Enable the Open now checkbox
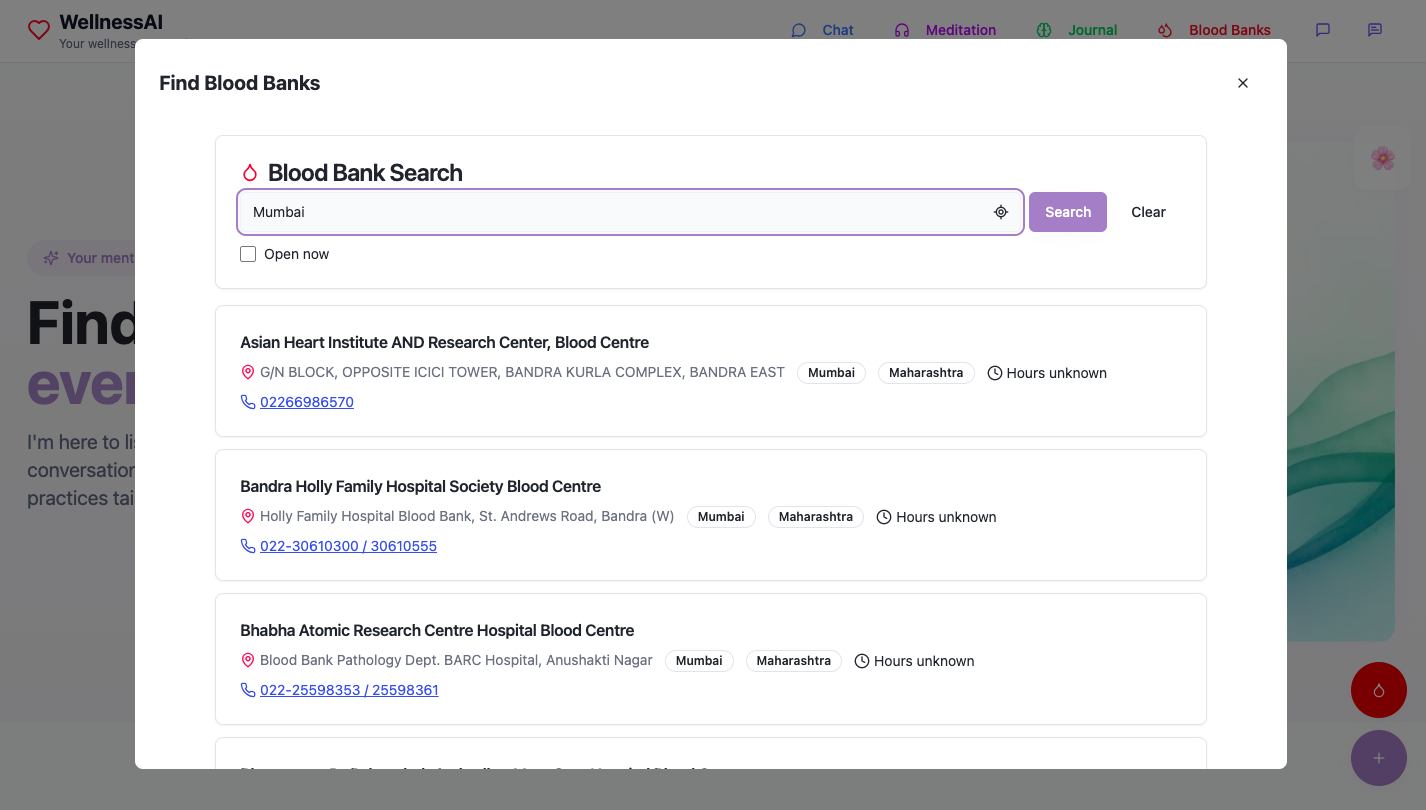The width and height of the screenshot is (1426, 810). [248, 254]
